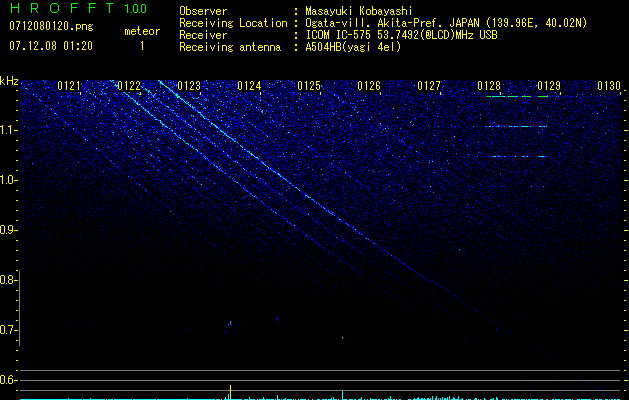Click the 0.8 kHz axis label
629x400 pixels.
coord(7,280)
